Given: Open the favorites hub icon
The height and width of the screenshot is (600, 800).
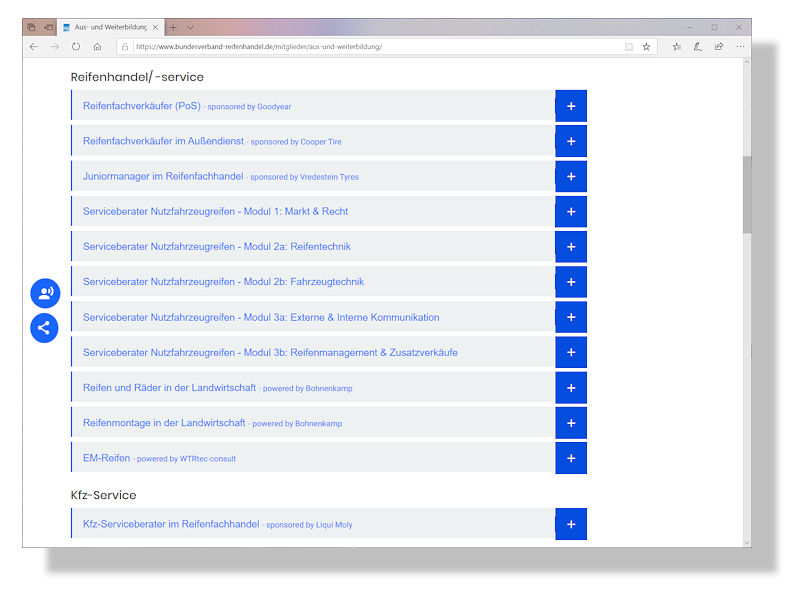Looking at the screenshot, I should (677, 47).
